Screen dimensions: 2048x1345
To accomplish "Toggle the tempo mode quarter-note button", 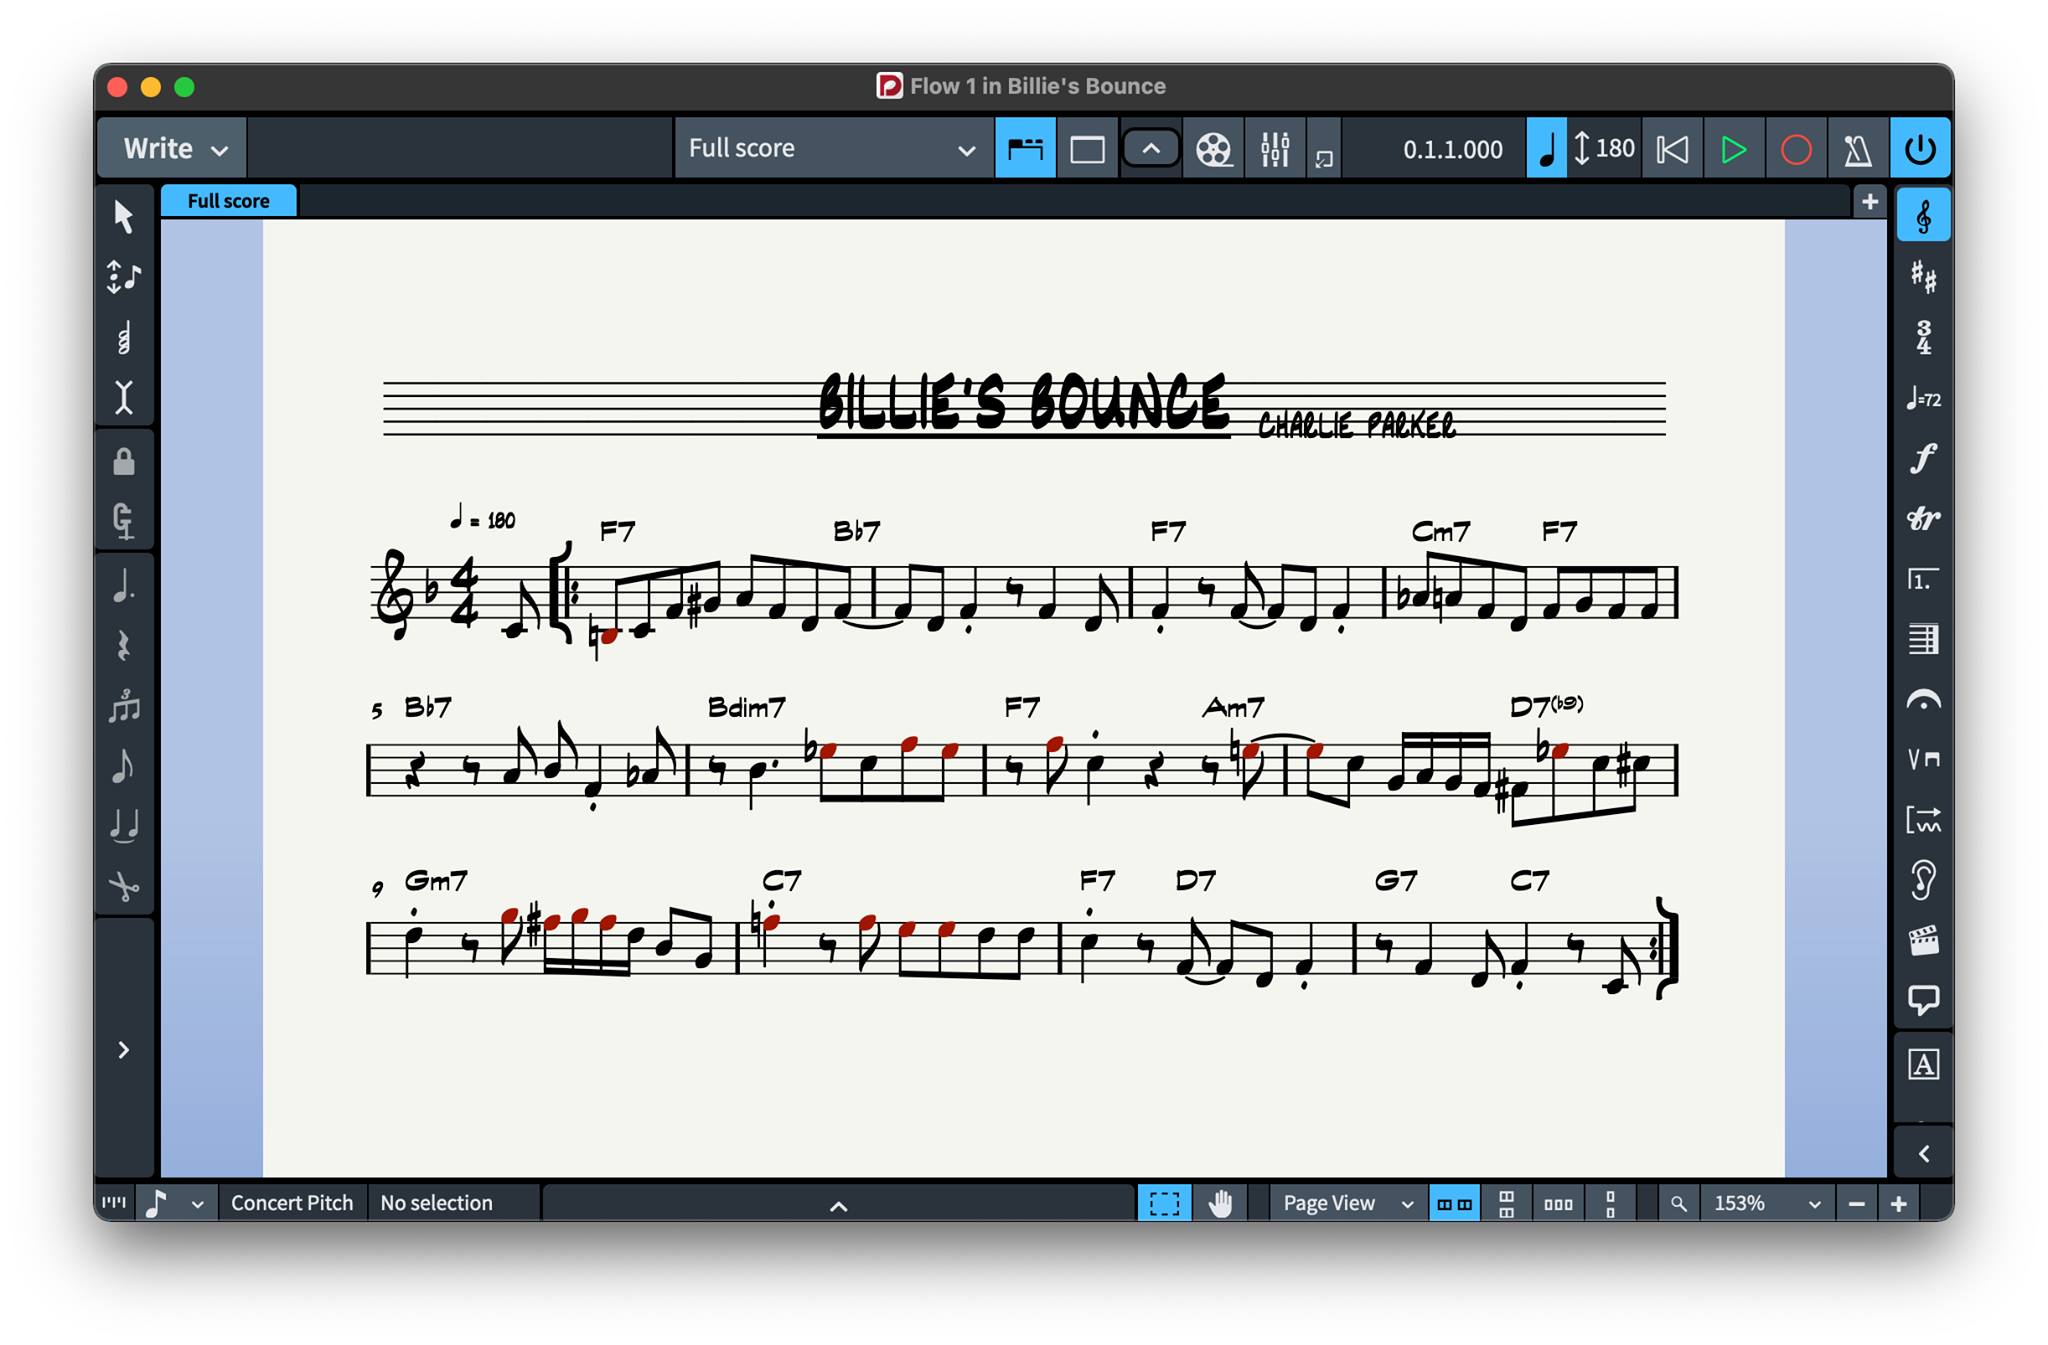I will (x=1546, y=149).
